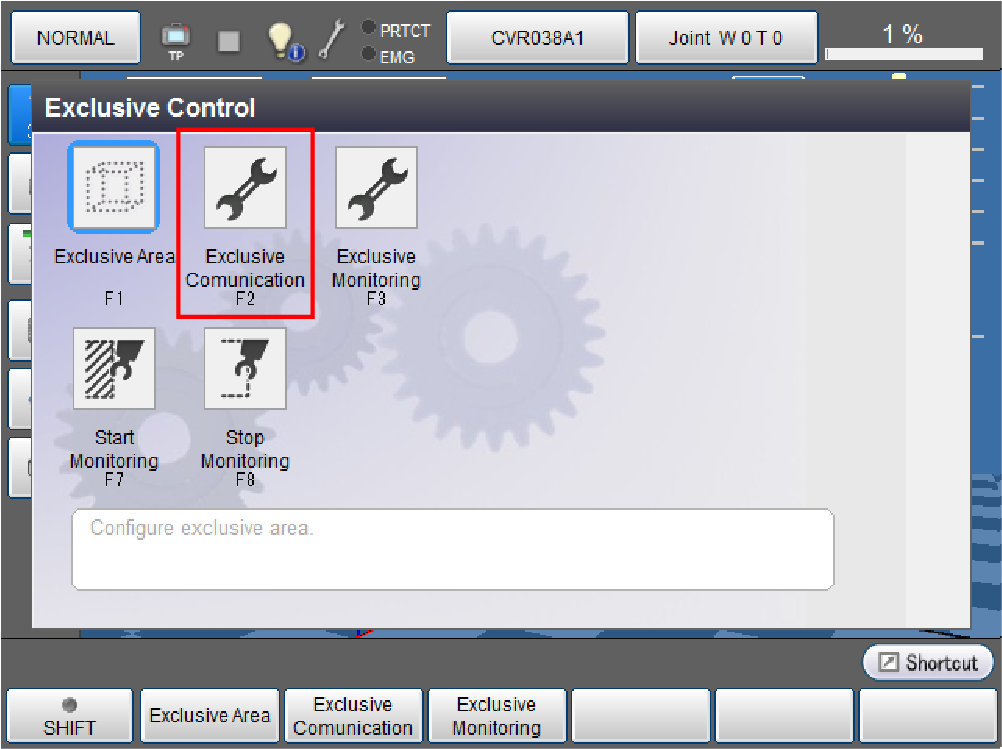Click the TP teach pendant icon
The height and width of the screenshot is (749, 1002).
[176, 40]
